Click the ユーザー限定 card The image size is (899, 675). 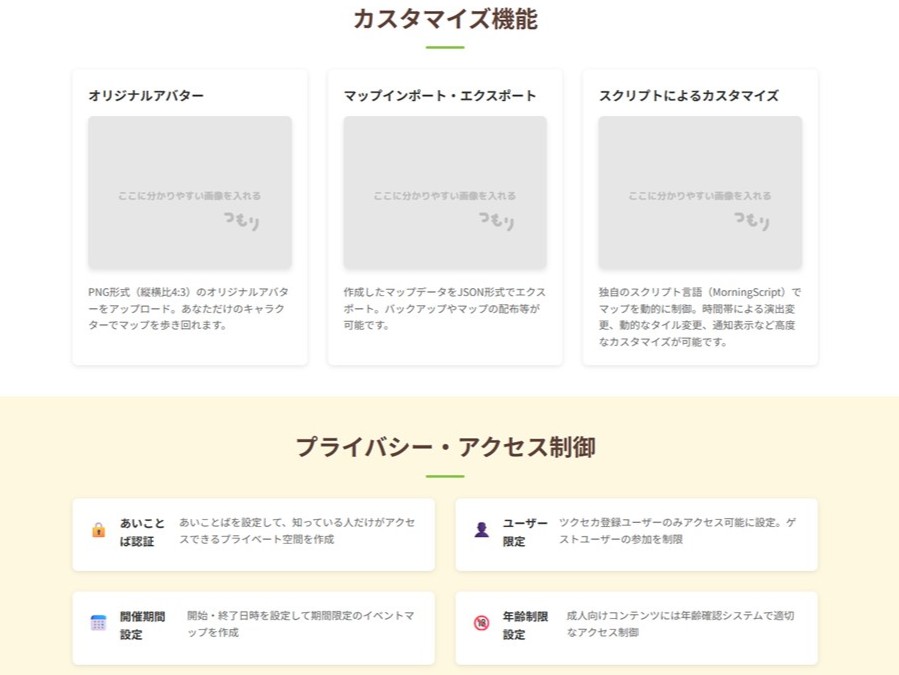pos(636,534)
